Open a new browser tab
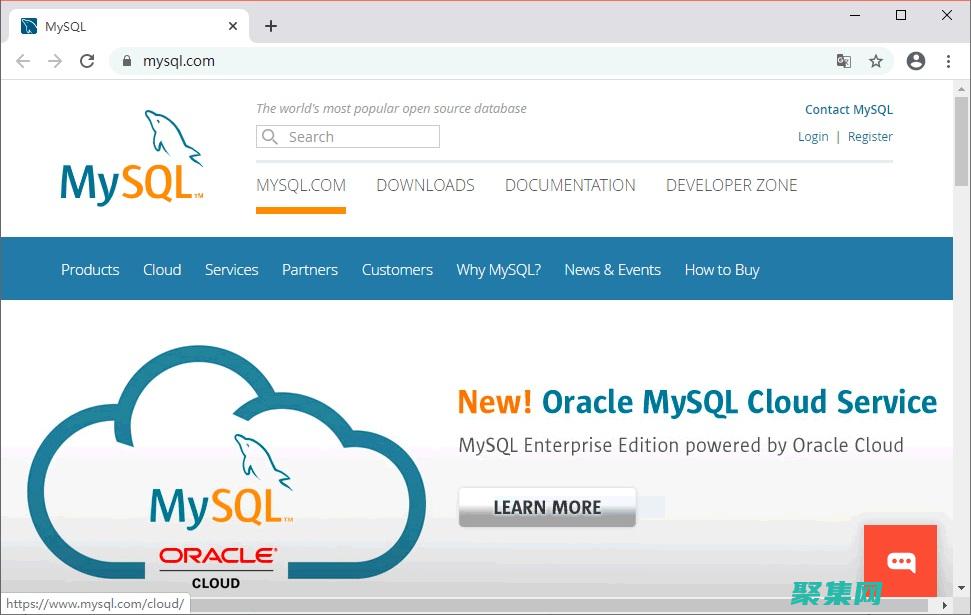The image size is (971, 615). (x=271, y=26)
